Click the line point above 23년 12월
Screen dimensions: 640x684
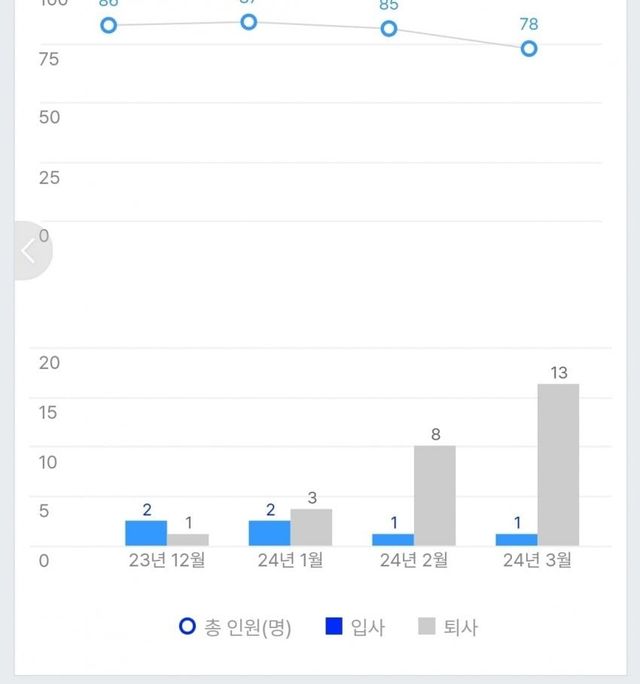(x=108, y=25)
